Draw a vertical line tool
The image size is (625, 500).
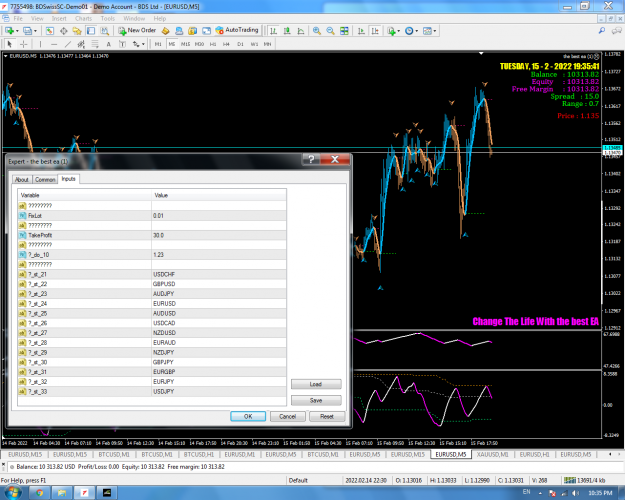point(40,44)
